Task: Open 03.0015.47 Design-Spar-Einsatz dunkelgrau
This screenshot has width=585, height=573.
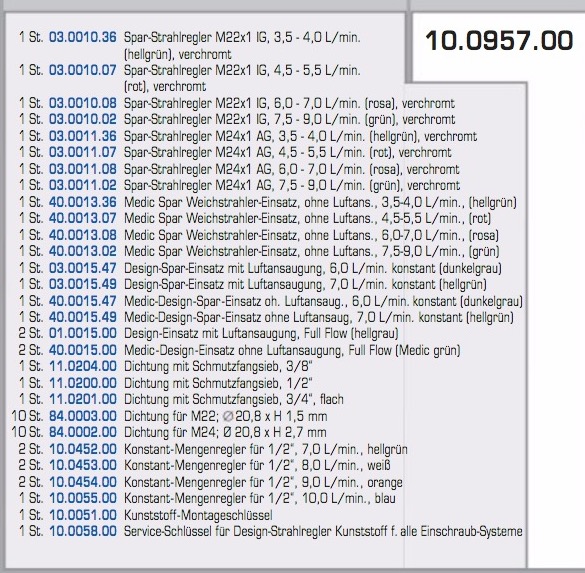Action: click(x=82, y=268)
